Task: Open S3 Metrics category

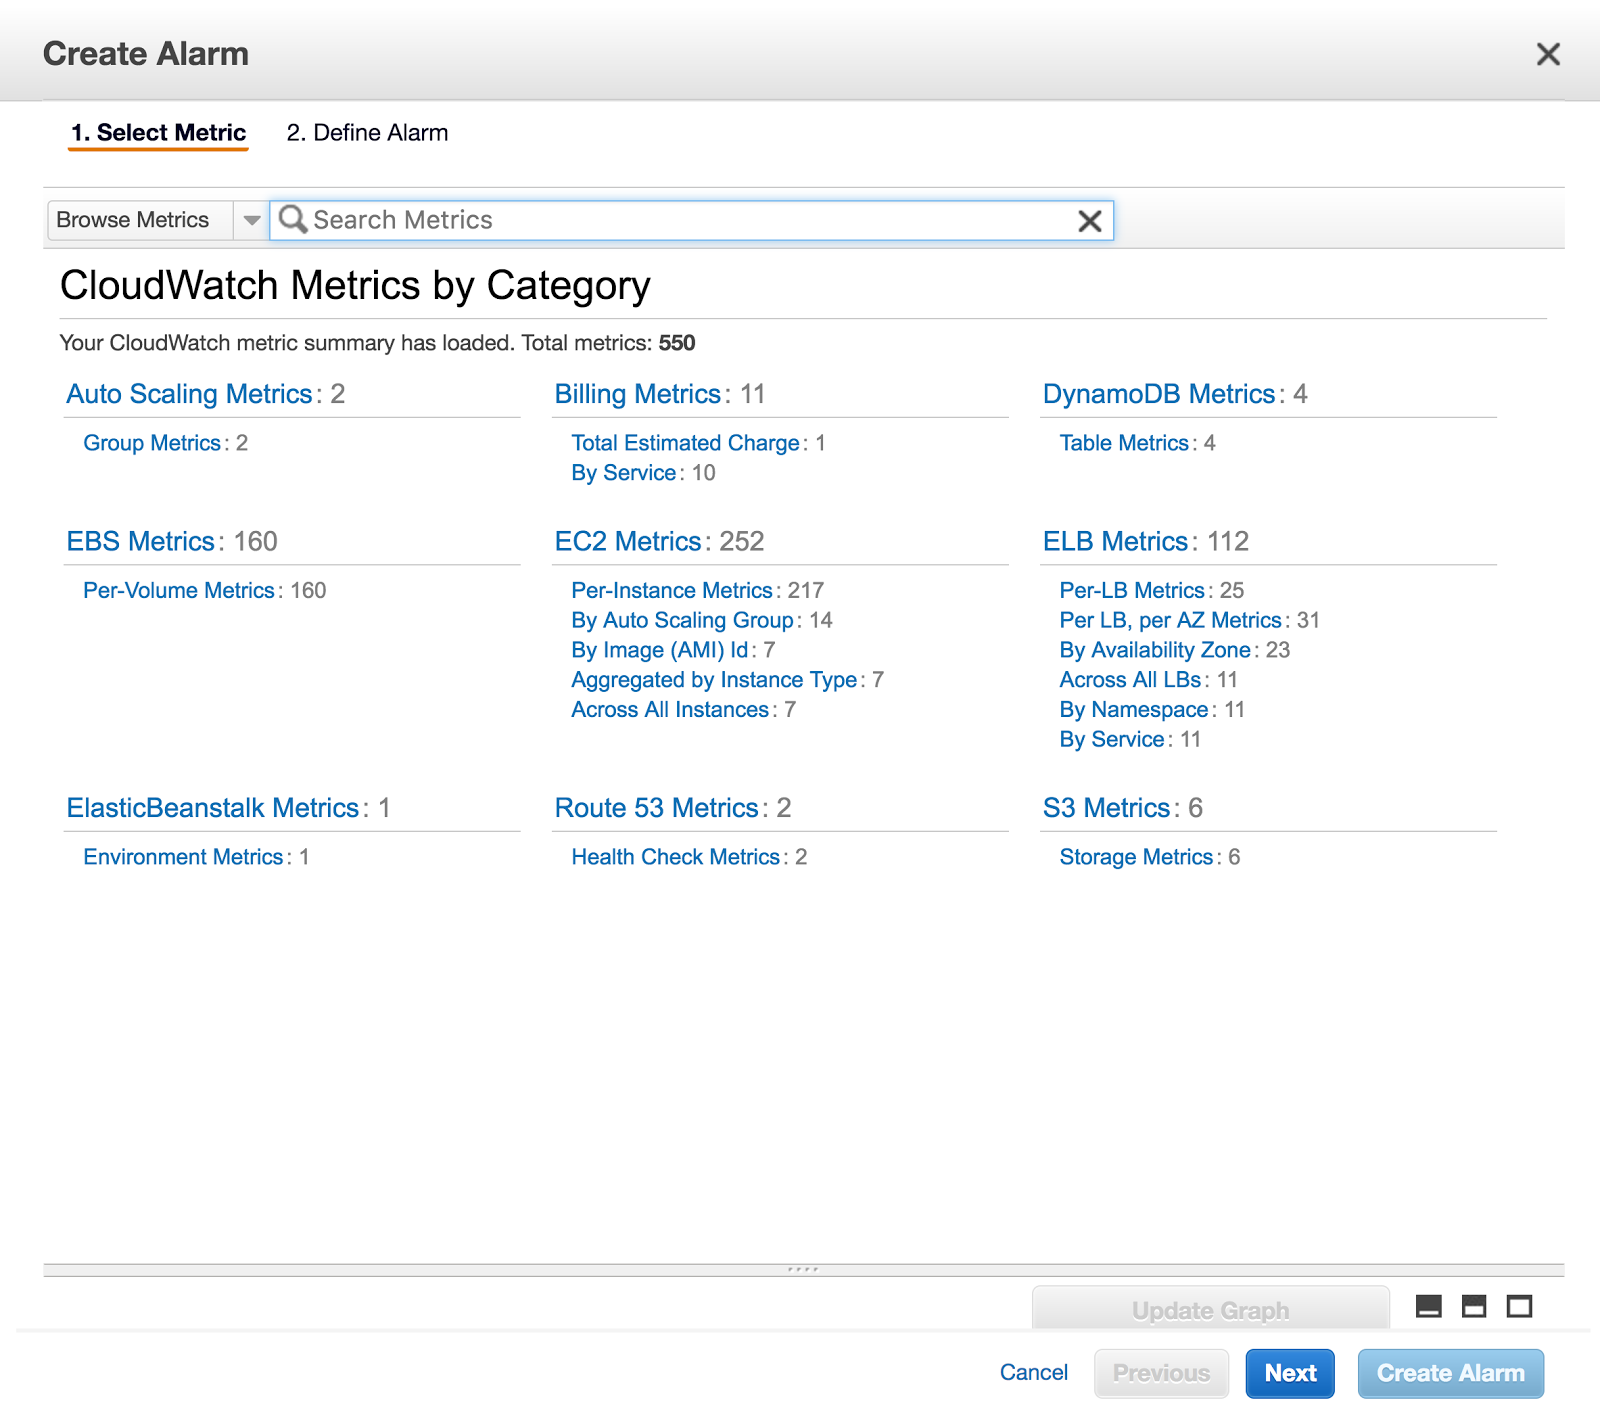Action: coord(1106,808)
